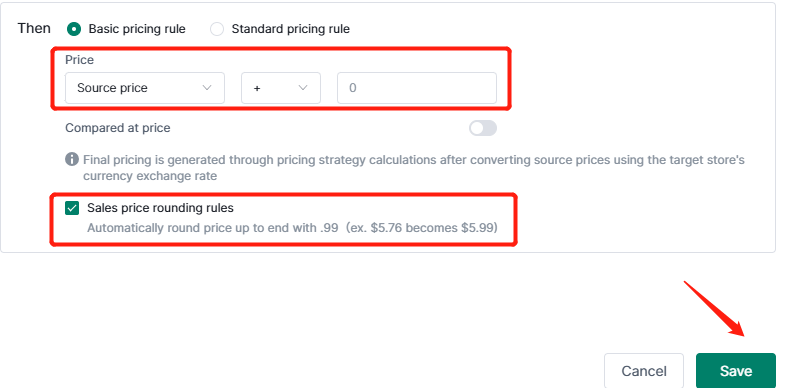Click the chevron arrow in Source price box
Image resolution: width=801 pixels, height=388 pixels.
pos(207,88)
